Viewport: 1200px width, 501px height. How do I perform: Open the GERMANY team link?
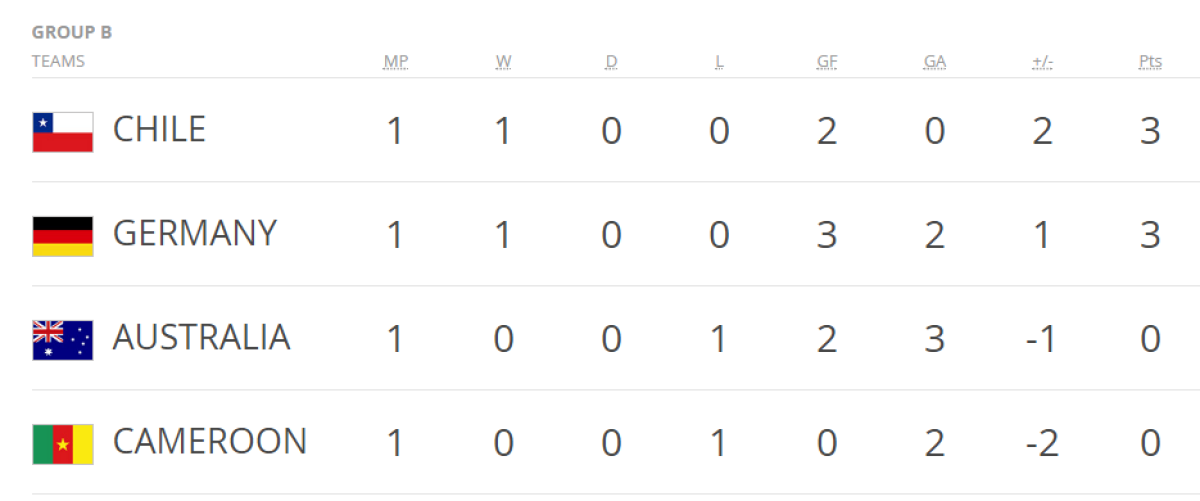tap(194, 234)
